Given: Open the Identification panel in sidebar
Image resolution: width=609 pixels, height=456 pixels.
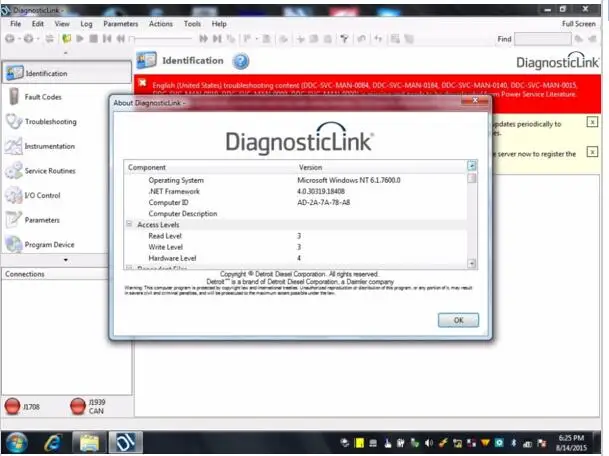Looking at the screenshot, I should pyautogui.click(x=66, y=73).
